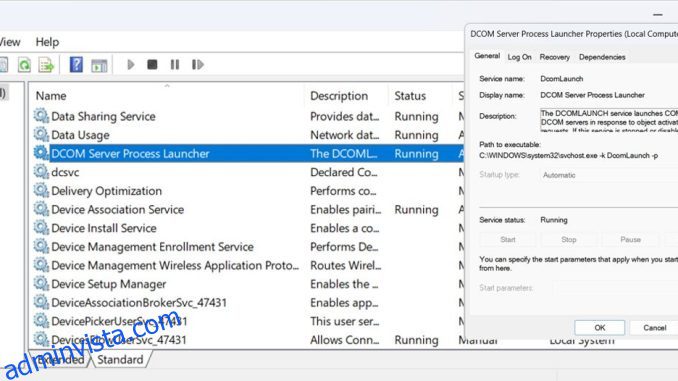Screen dimensions: 678x381
Task: Click the path to executable svchost.exe text
Action: 569,155
